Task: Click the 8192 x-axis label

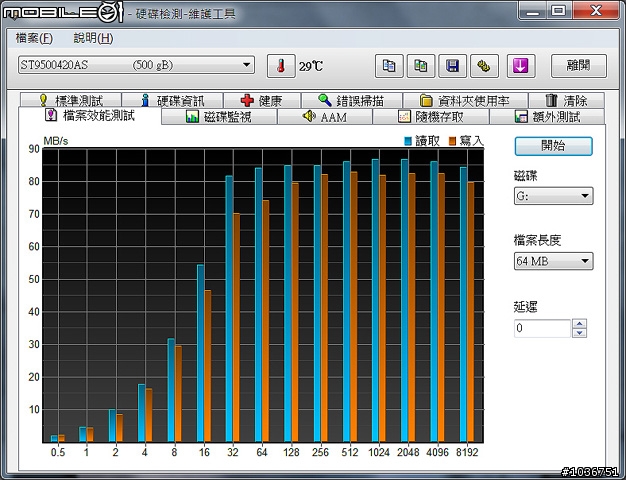Action: [x=467, y=452]
